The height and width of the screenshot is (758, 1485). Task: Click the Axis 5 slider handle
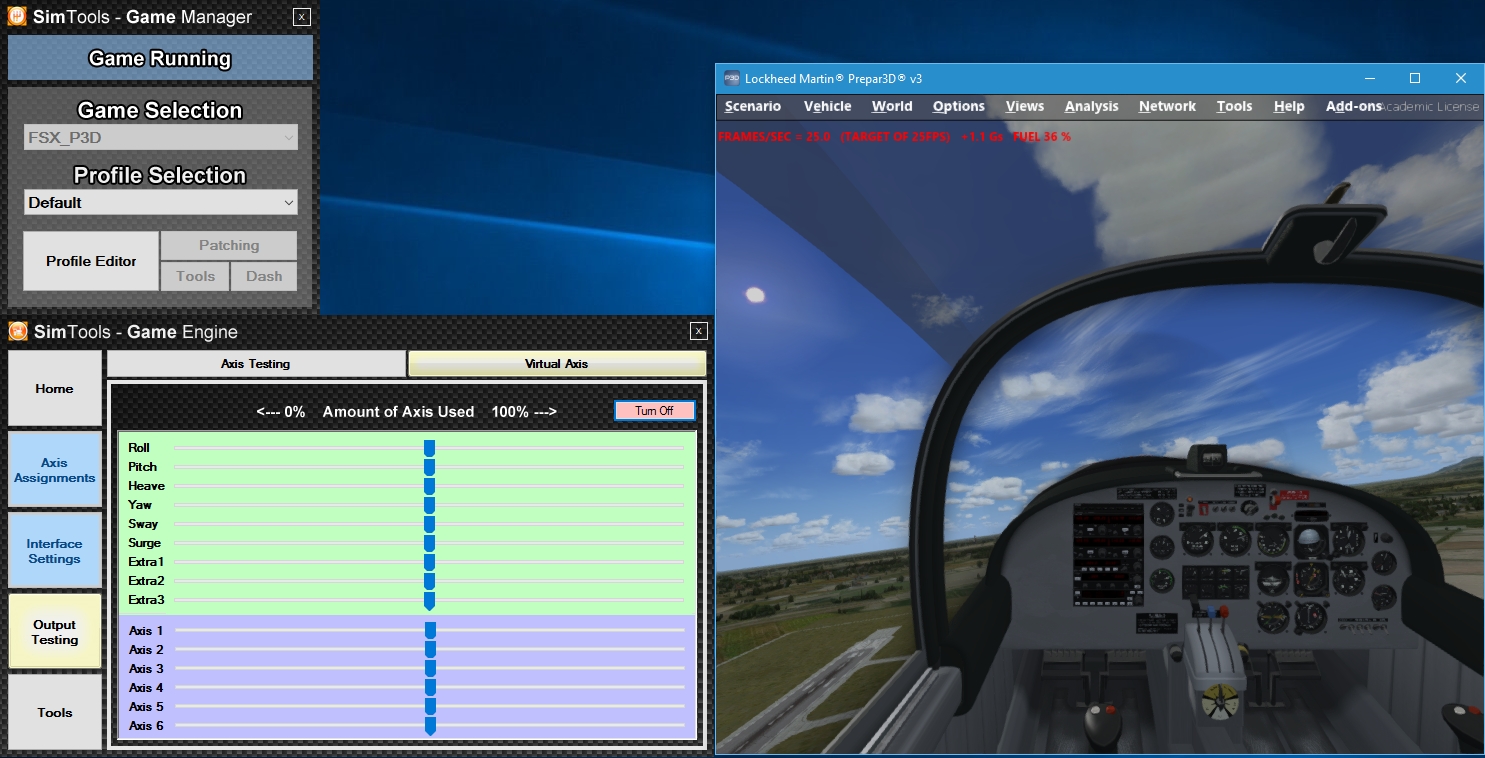[430, 707]
